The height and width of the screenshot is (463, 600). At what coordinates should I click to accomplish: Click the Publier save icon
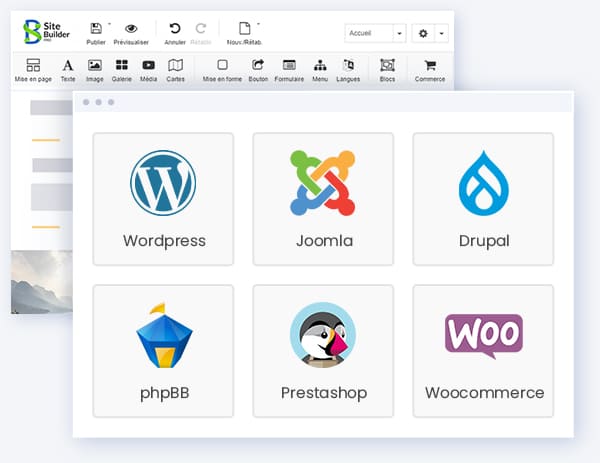pyautogui.click(x=96, y=30)
